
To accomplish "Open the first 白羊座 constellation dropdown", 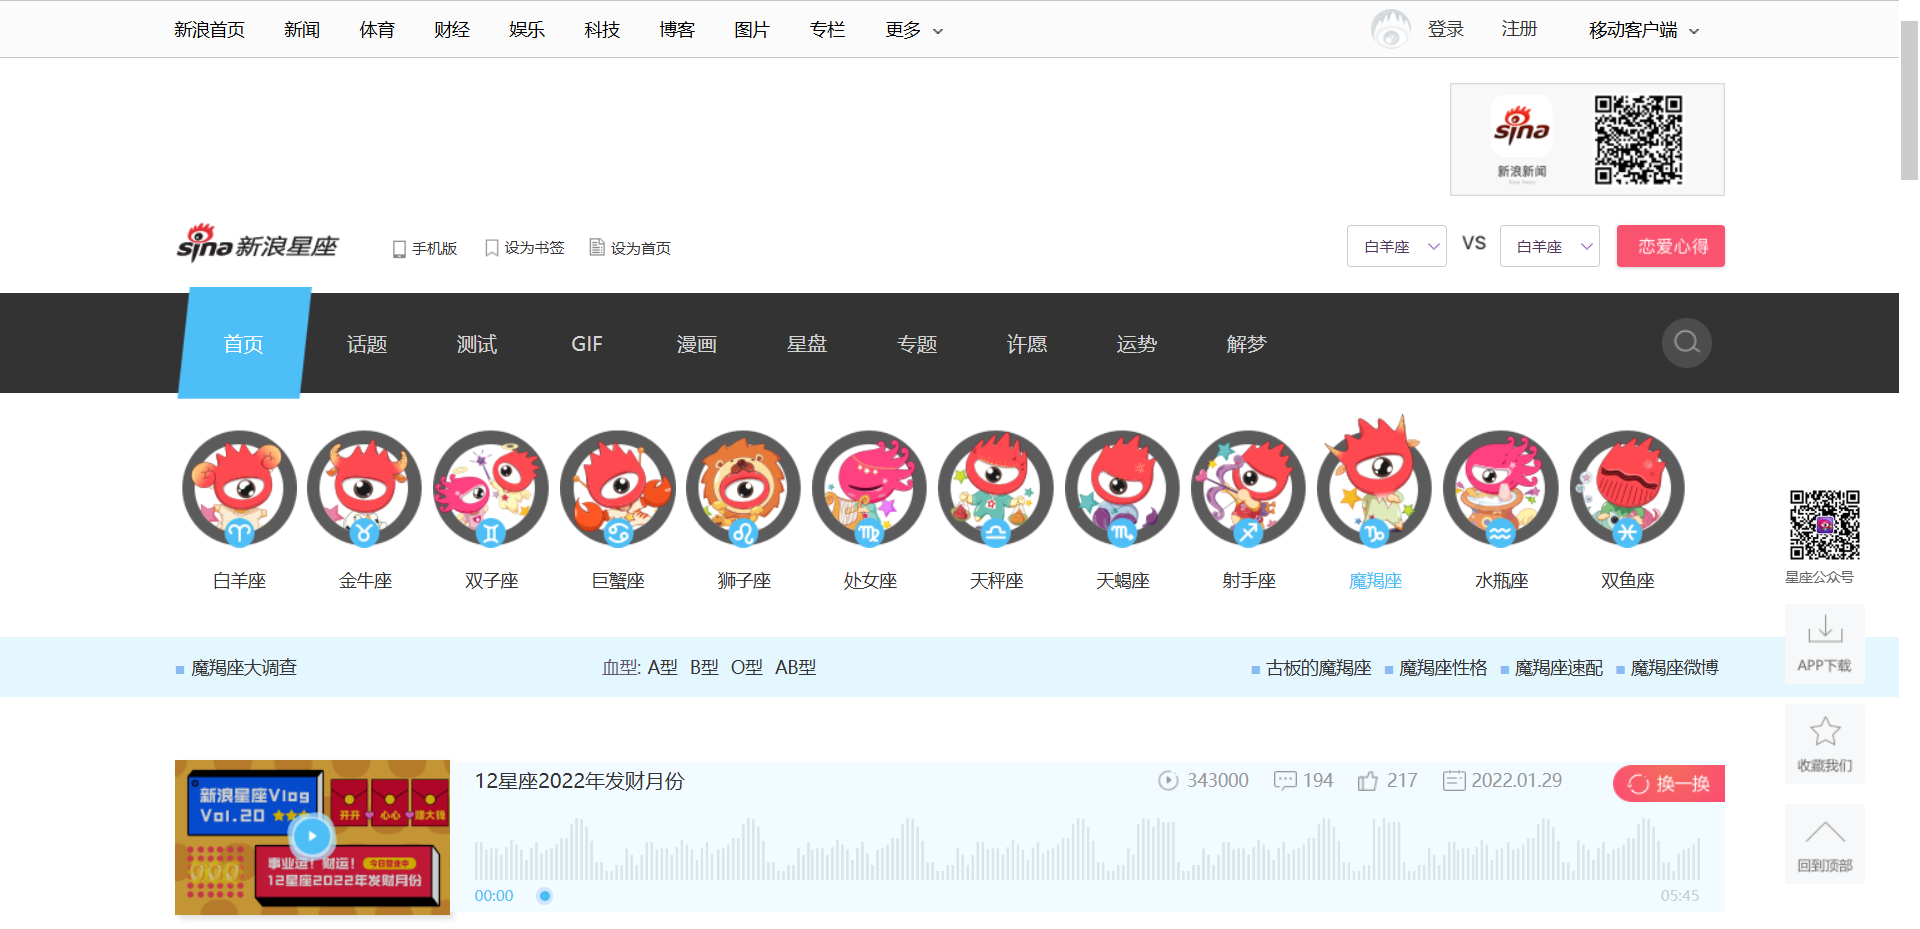I will (x=1396, y=245).
